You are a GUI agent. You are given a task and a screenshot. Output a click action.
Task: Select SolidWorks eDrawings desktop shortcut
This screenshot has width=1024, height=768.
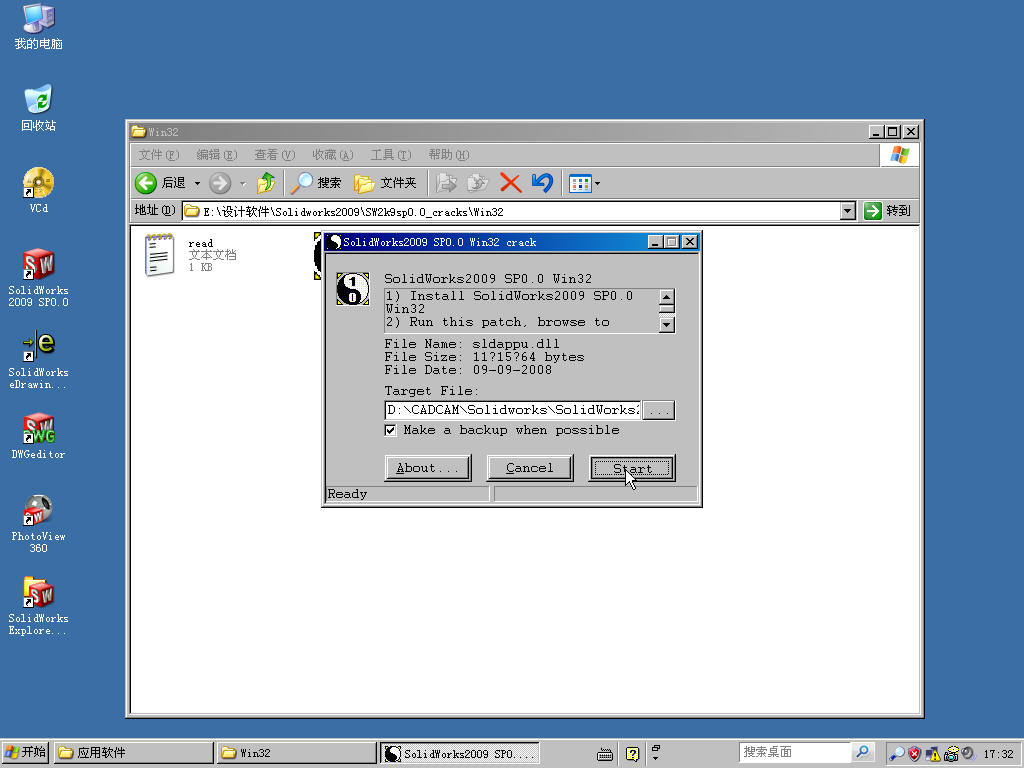click(x=39, y=360)
